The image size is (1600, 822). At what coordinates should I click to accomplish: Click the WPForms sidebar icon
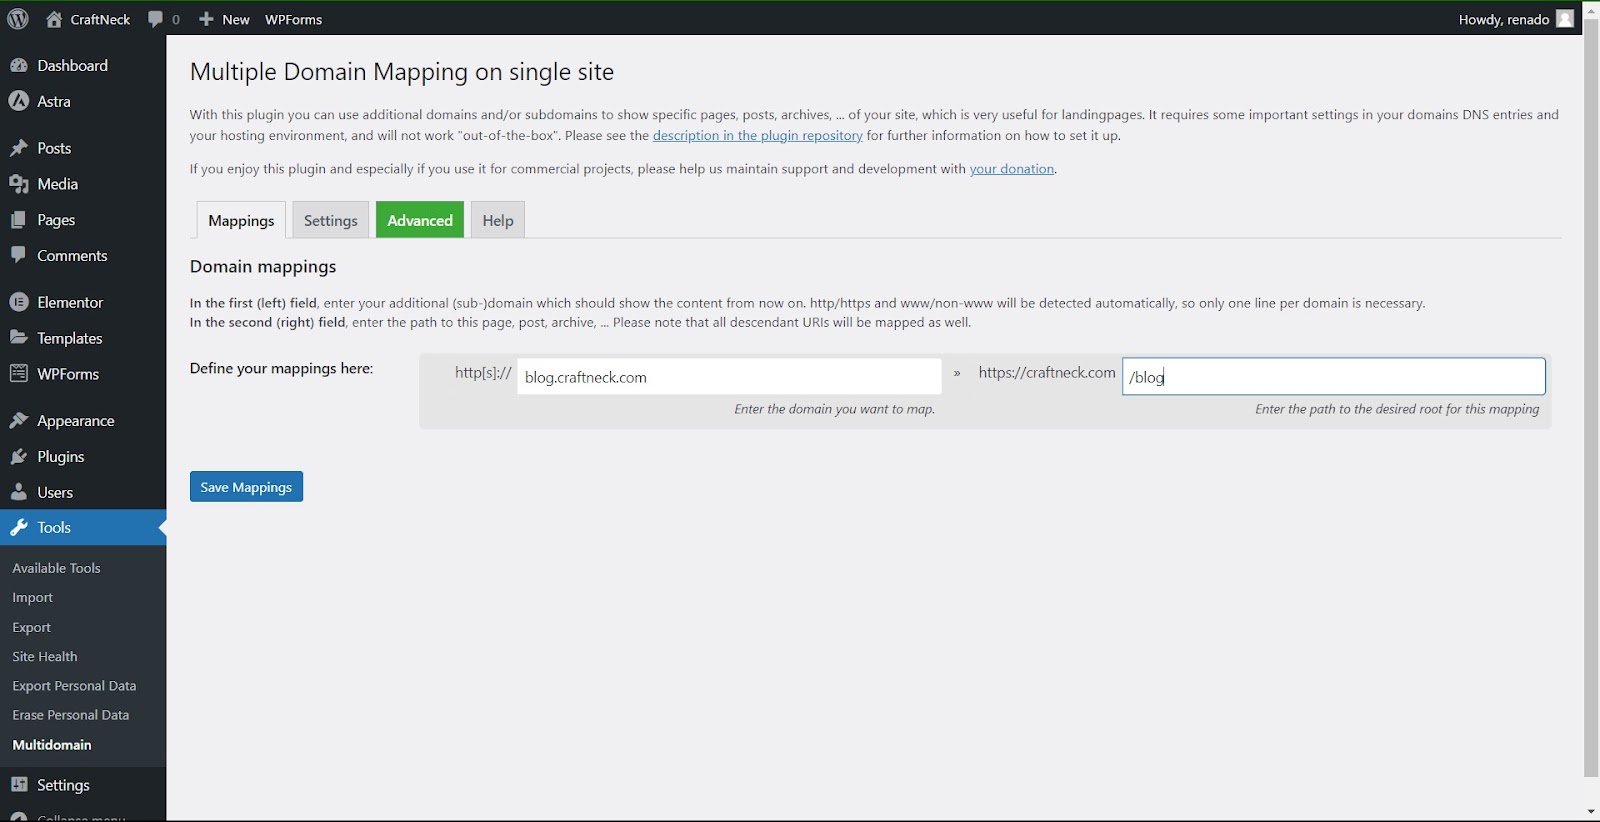click(19, 374)
